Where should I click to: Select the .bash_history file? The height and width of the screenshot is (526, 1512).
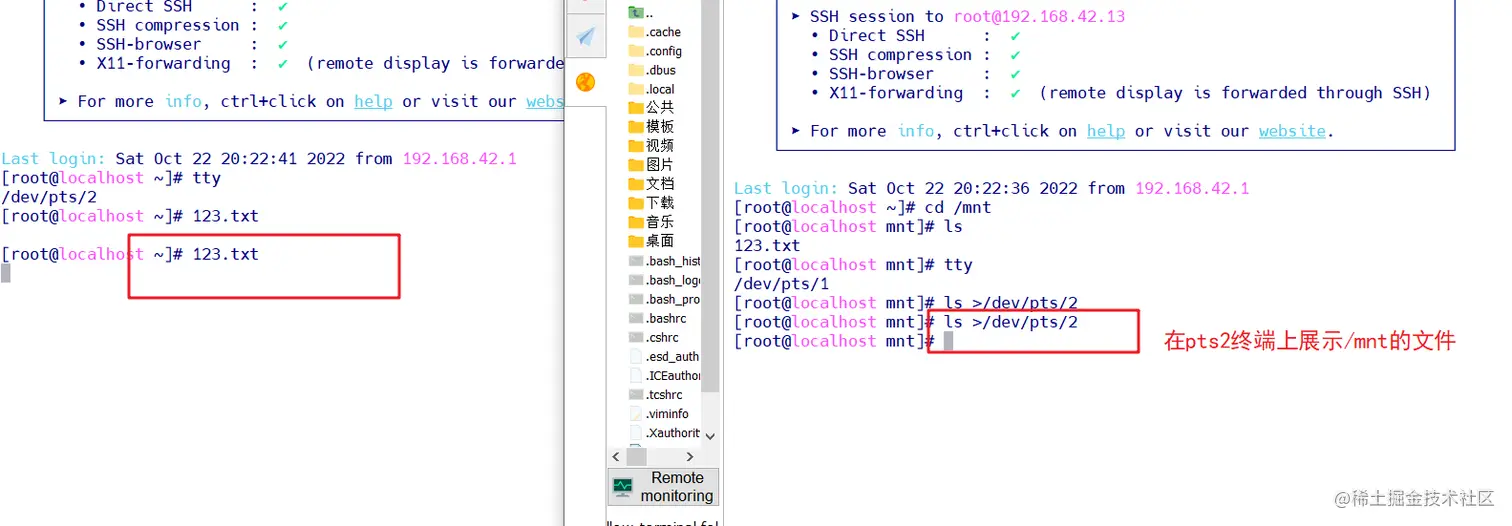(x=665, y=261)
